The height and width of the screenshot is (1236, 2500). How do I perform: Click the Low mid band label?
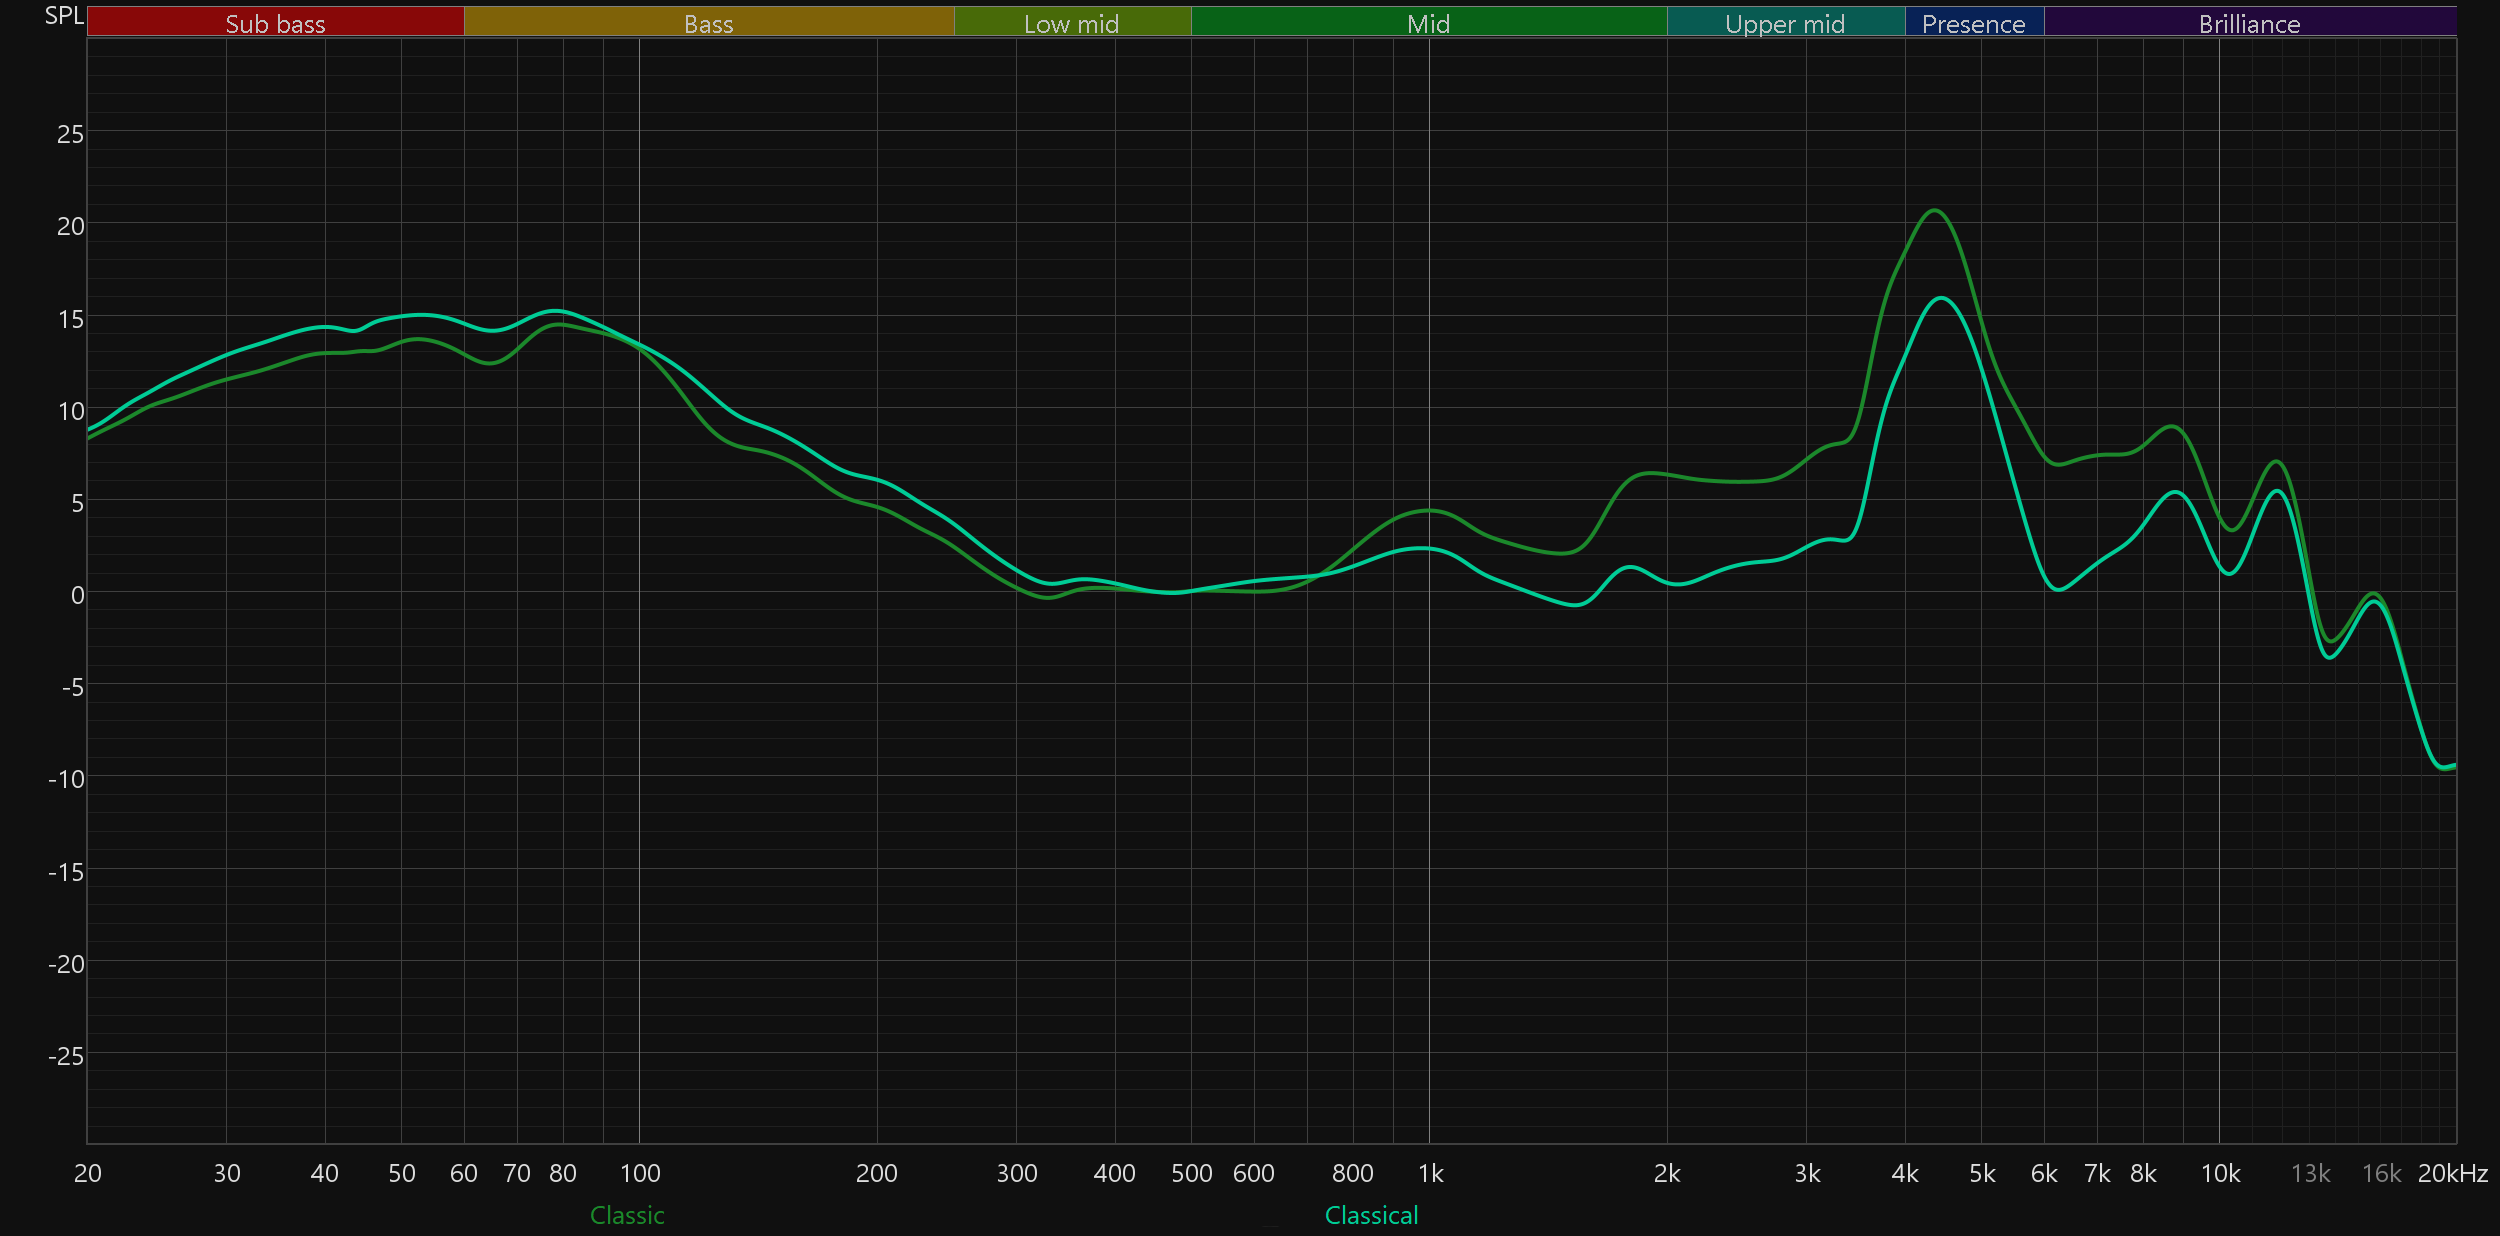tap(1071, 22)
